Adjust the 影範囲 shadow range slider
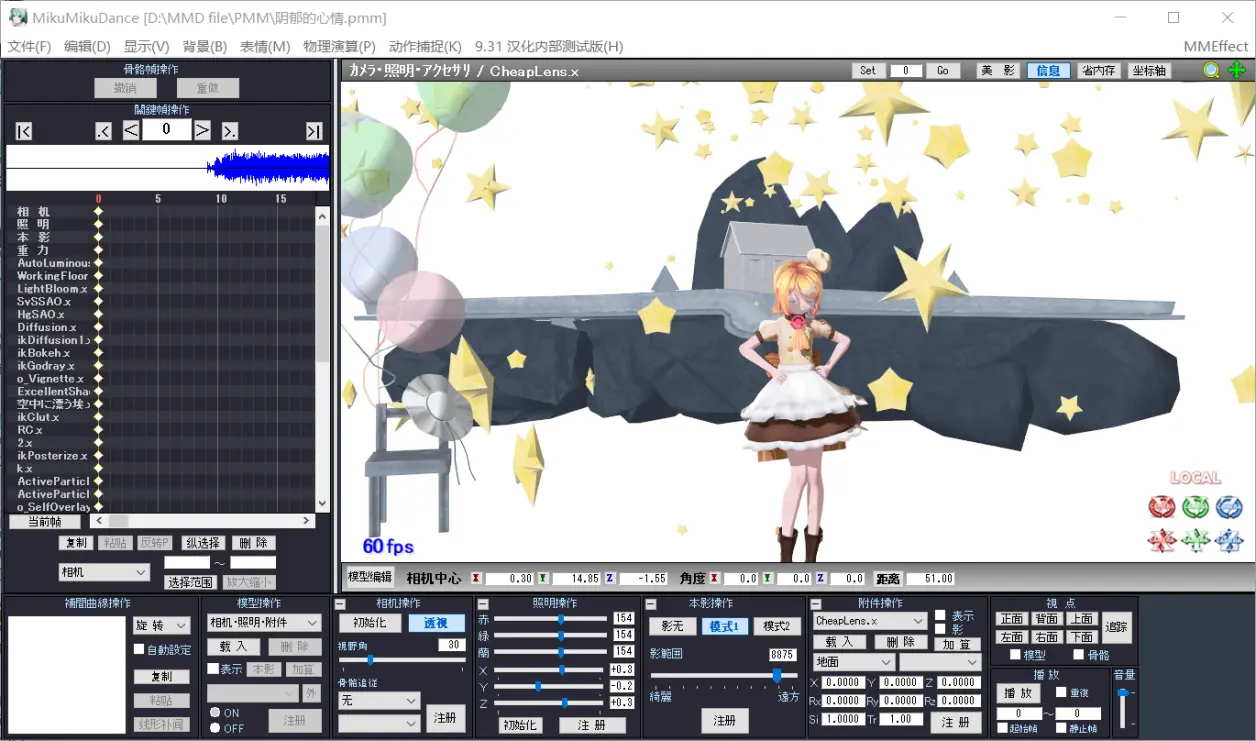This screenshot has width=1256, height=741. 723,676
